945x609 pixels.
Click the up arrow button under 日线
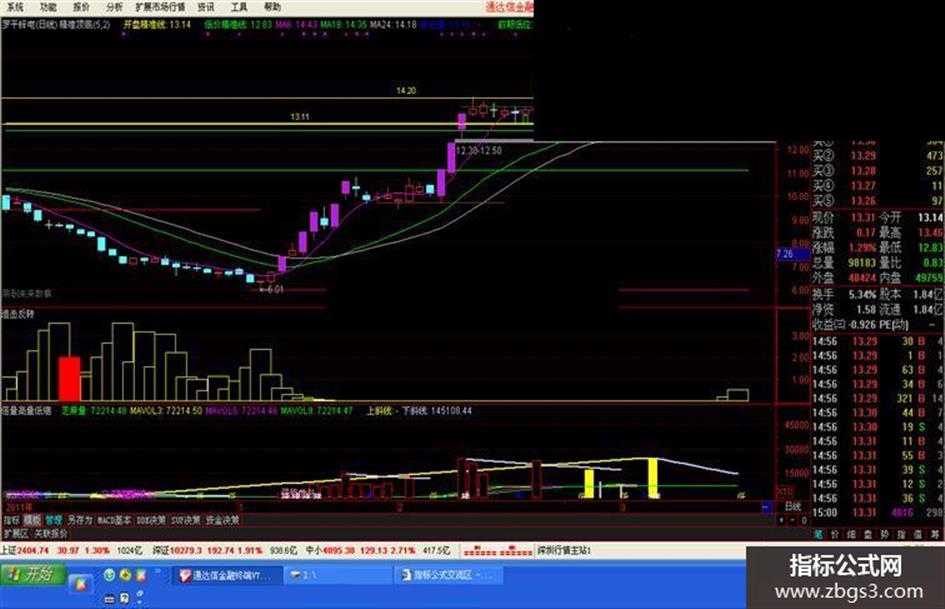pyautogui.click(x=782, y=520)
